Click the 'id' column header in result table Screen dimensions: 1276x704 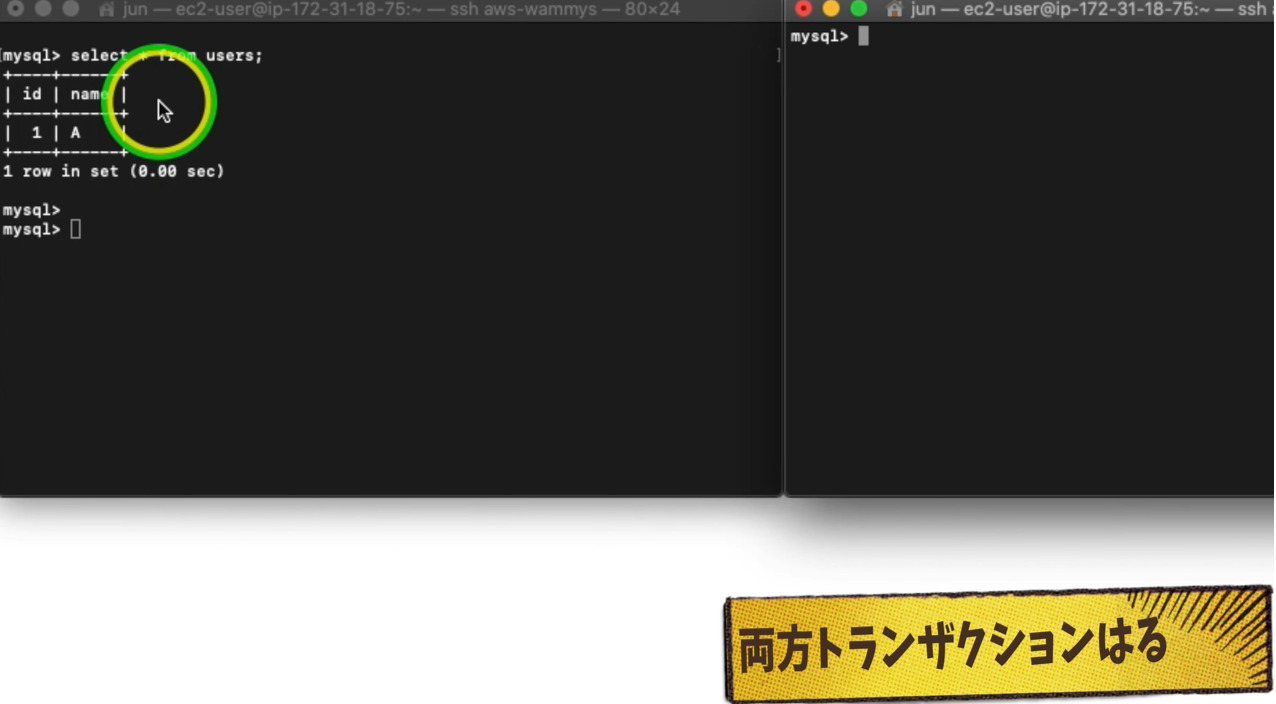pyautogui.click(x=32, y=94)
